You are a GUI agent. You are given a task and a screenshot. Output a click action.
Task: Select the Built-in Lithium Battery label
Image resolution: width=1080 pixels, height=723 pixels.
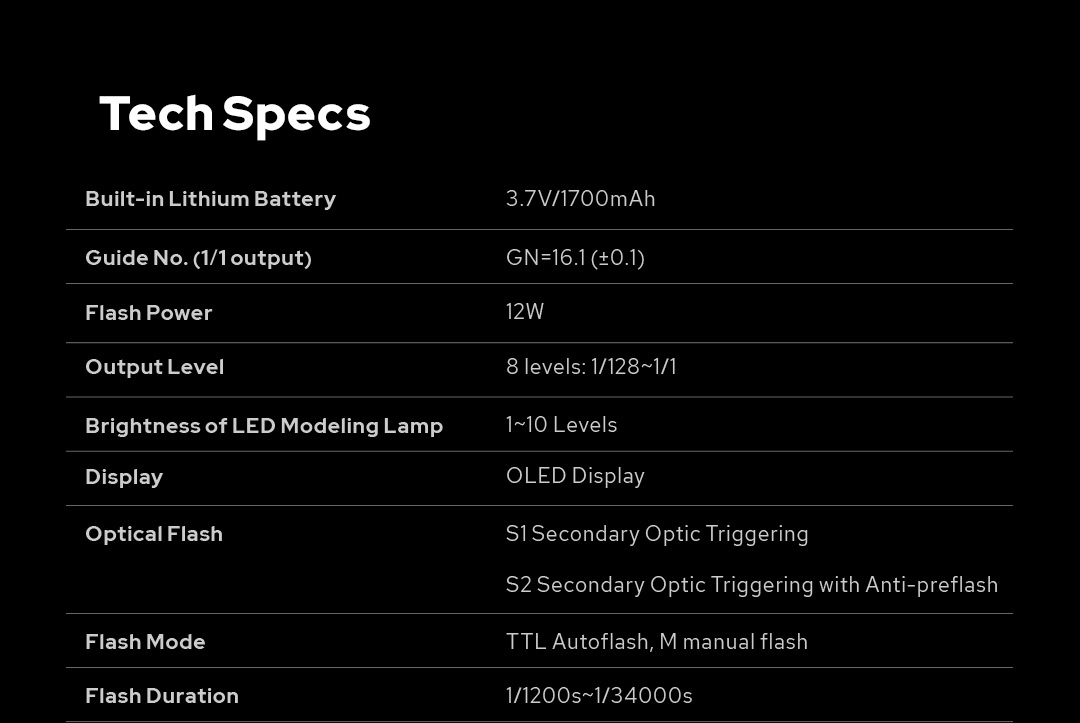point(210,199)
